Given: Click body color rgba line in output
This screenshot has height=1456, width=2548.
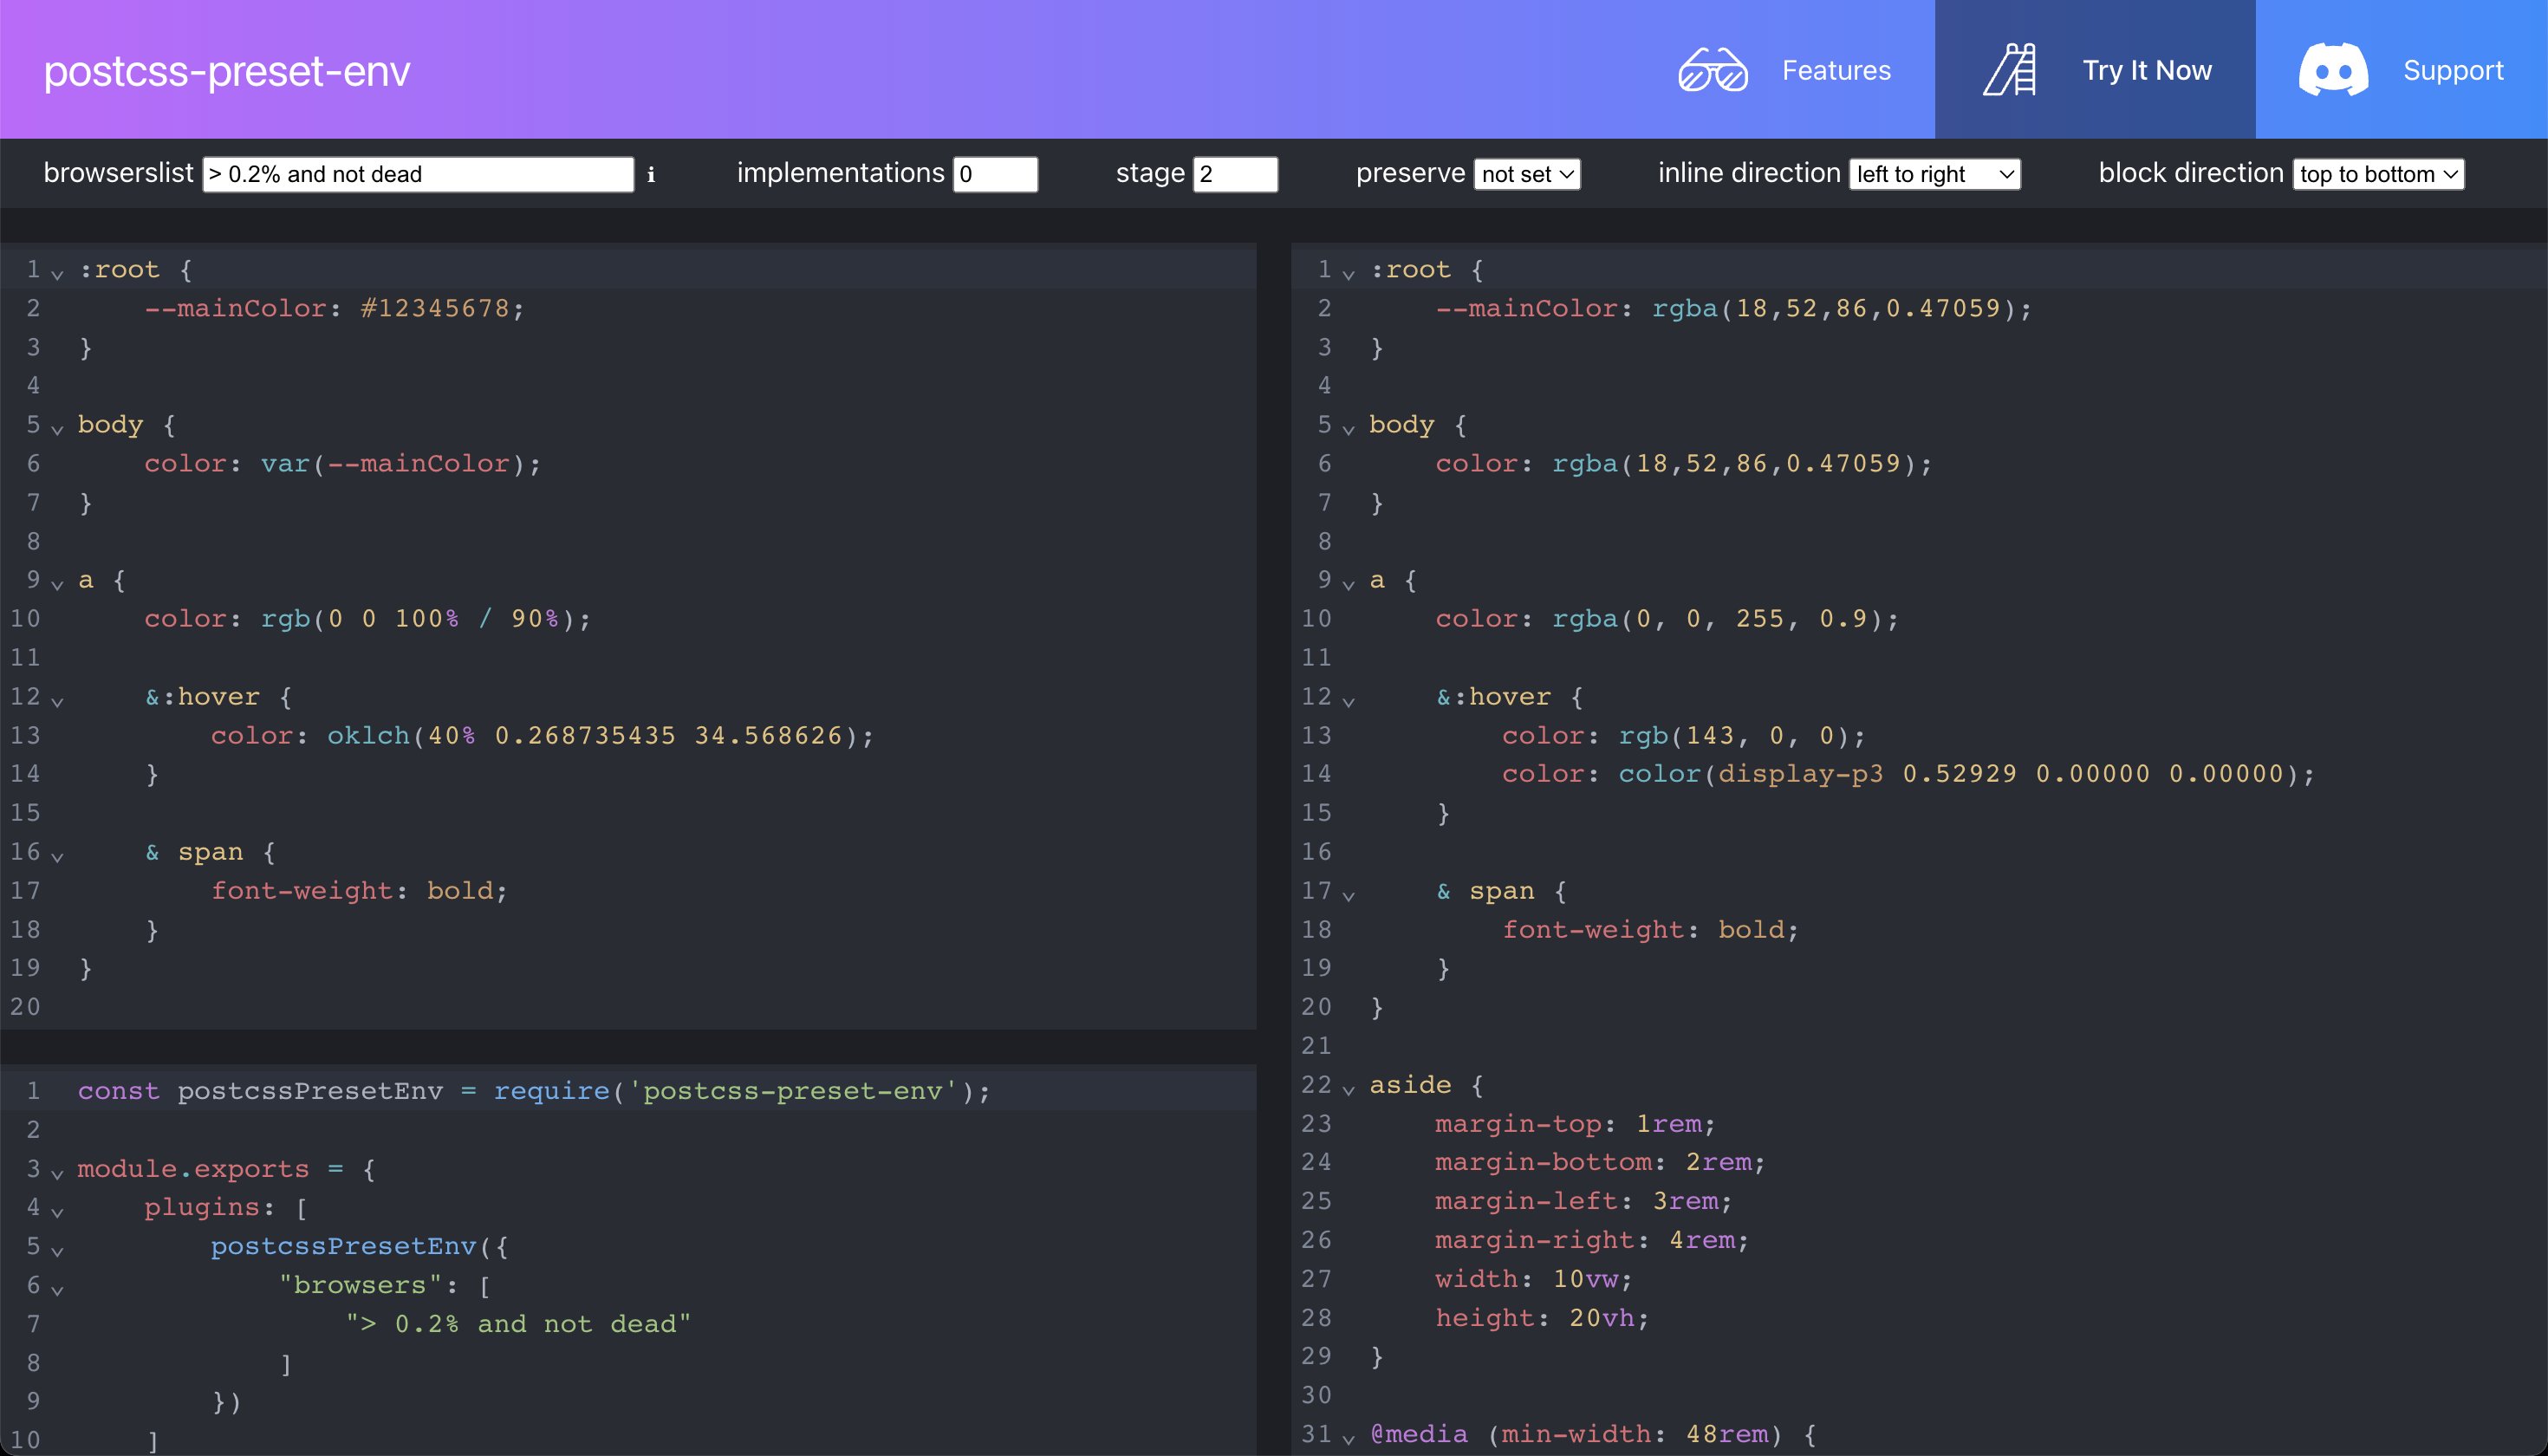Looking at the screenshot, I should click(1683, 463).
